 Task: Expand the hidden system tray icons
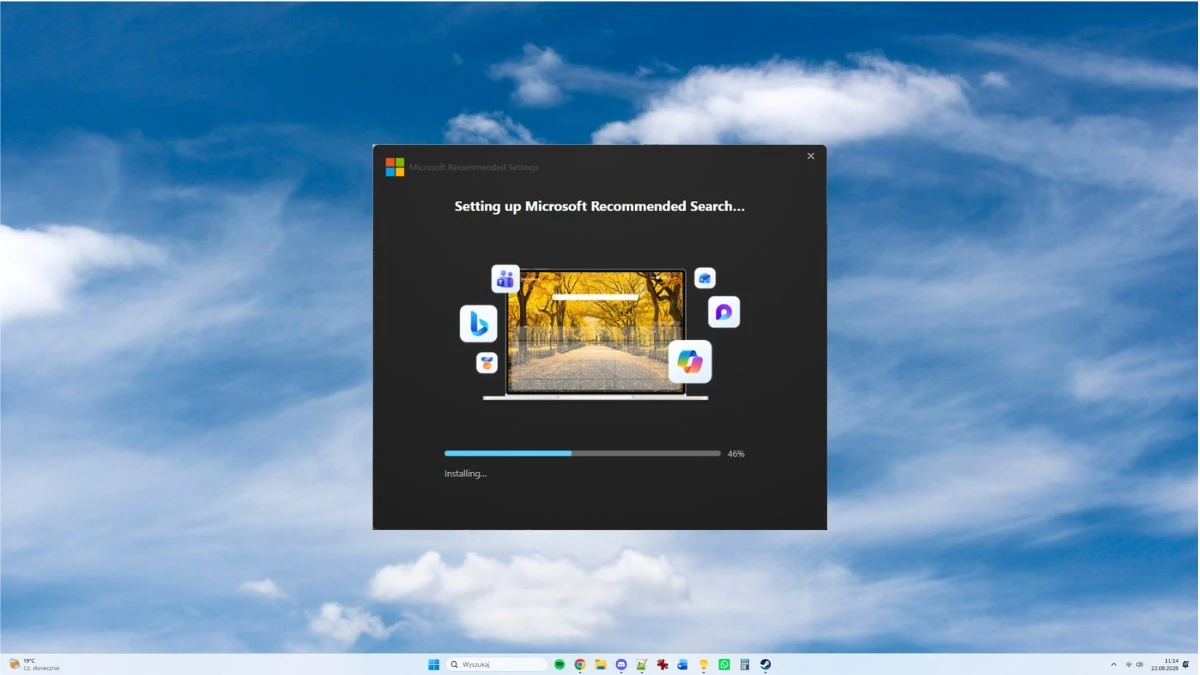[1114, 664]
